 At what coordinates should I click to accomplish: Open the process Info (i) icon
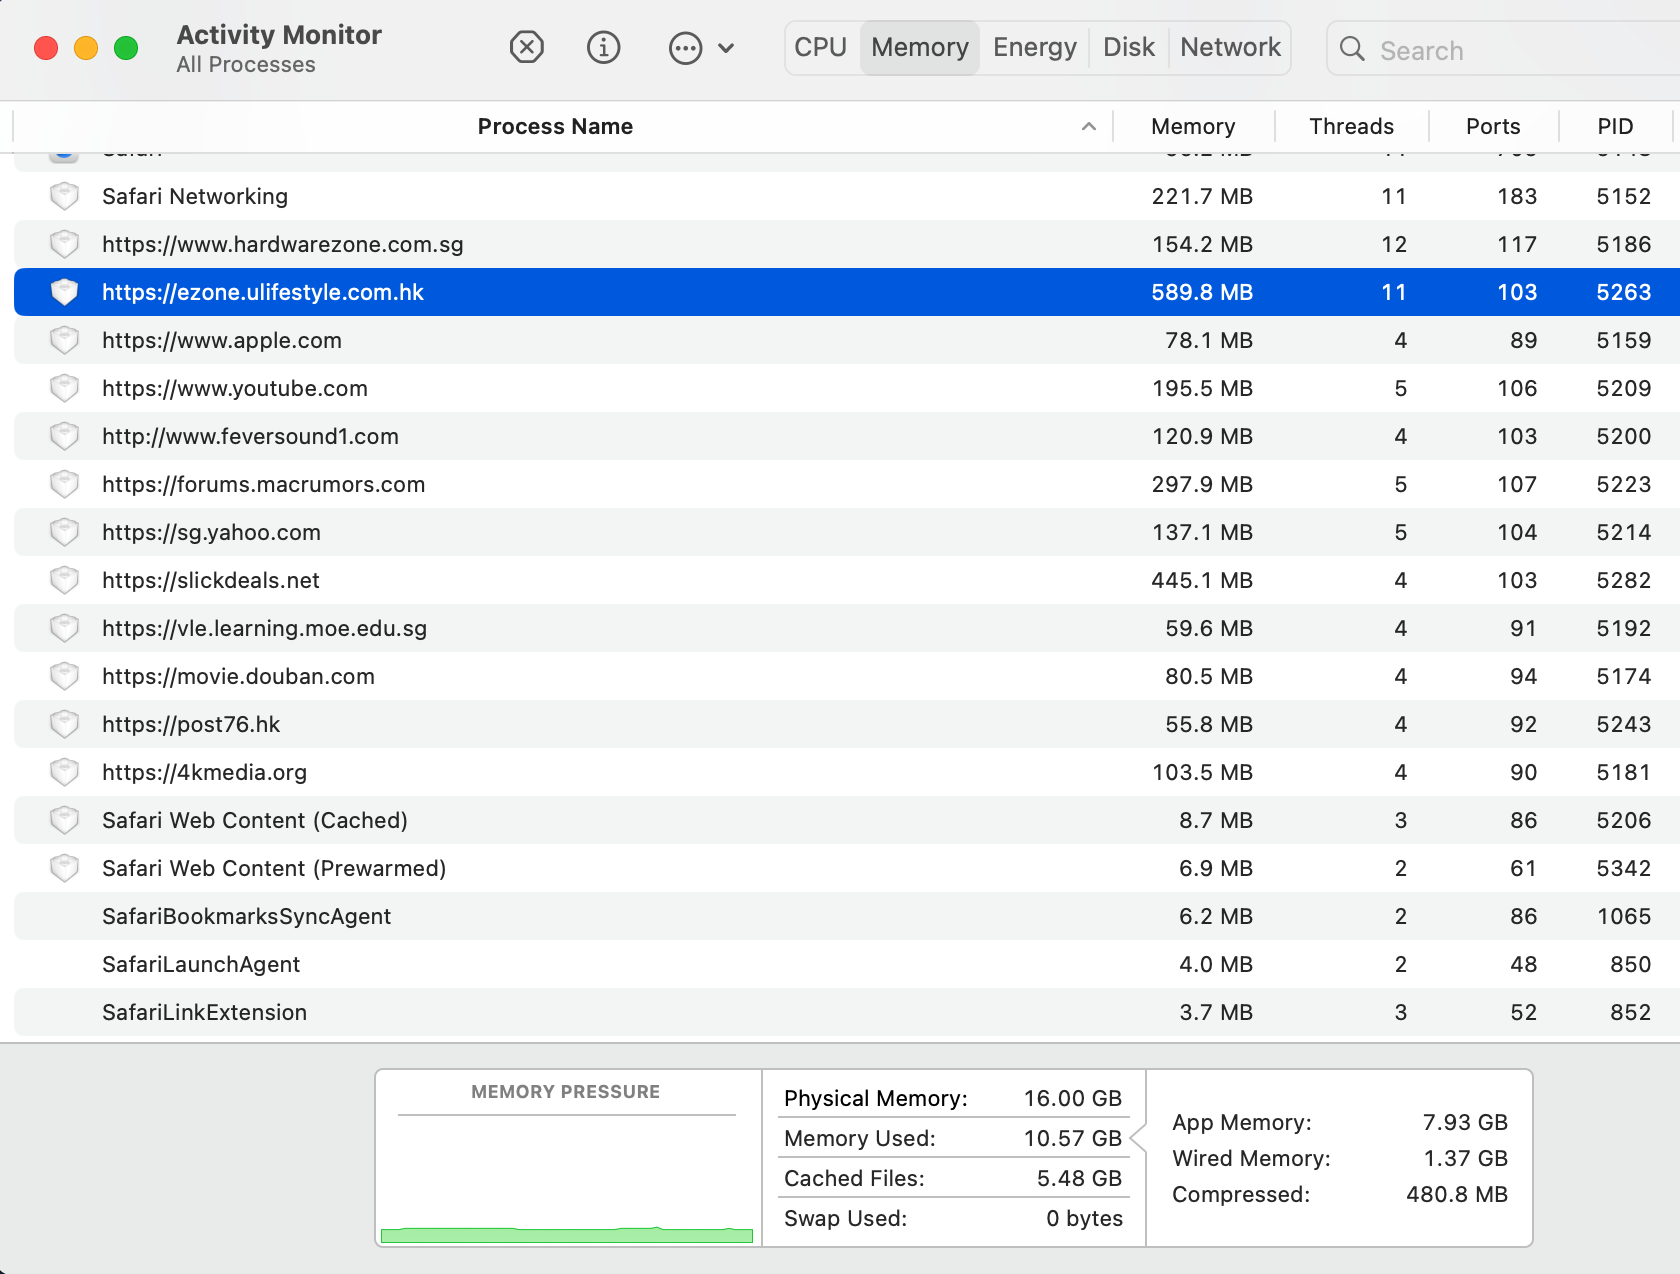[604, 47]
